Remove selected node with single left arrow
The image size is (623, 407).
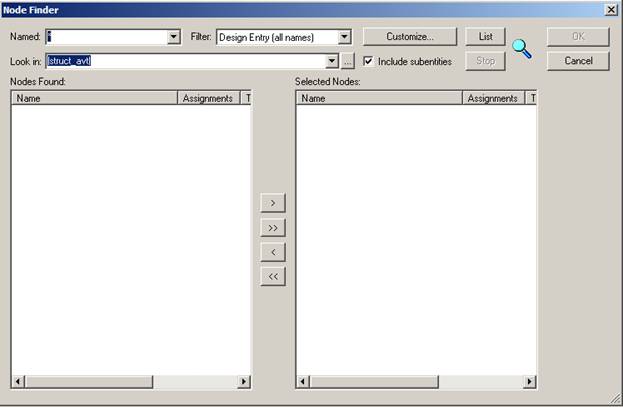point(273,252)
